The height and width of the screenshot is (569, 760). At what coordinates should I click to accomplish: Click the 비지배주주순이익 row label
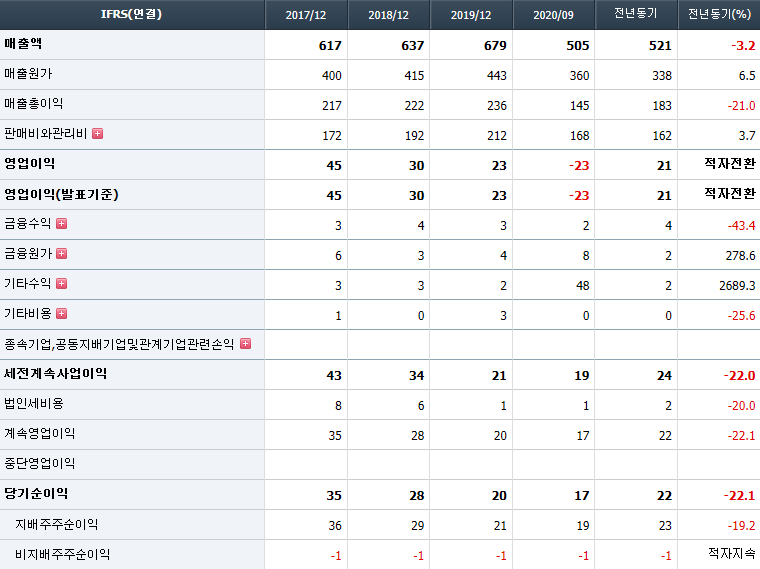[x=63, y=554]
